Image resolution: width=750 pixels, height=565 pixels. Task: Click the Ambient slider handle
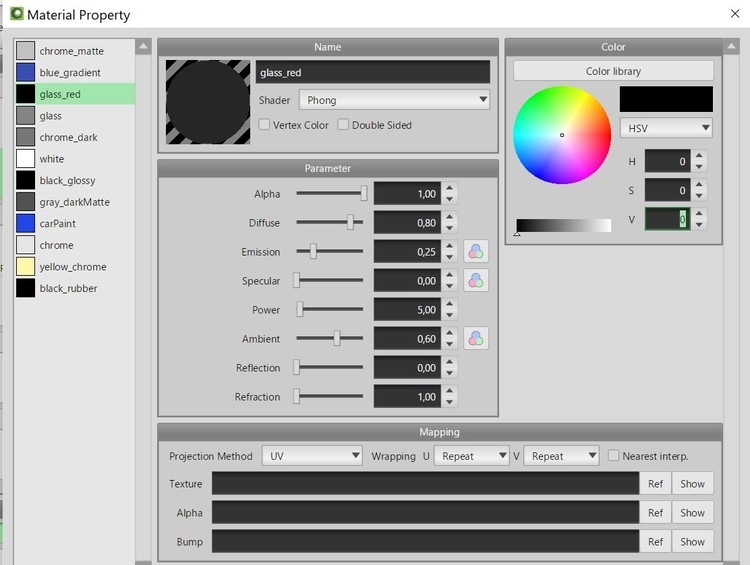tap(337, 338)
